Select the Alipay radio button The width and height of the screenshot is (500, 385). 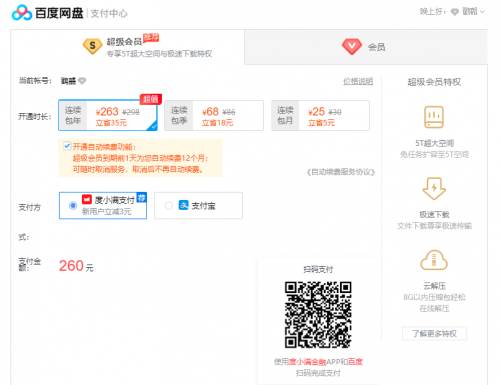click(169, 205)
